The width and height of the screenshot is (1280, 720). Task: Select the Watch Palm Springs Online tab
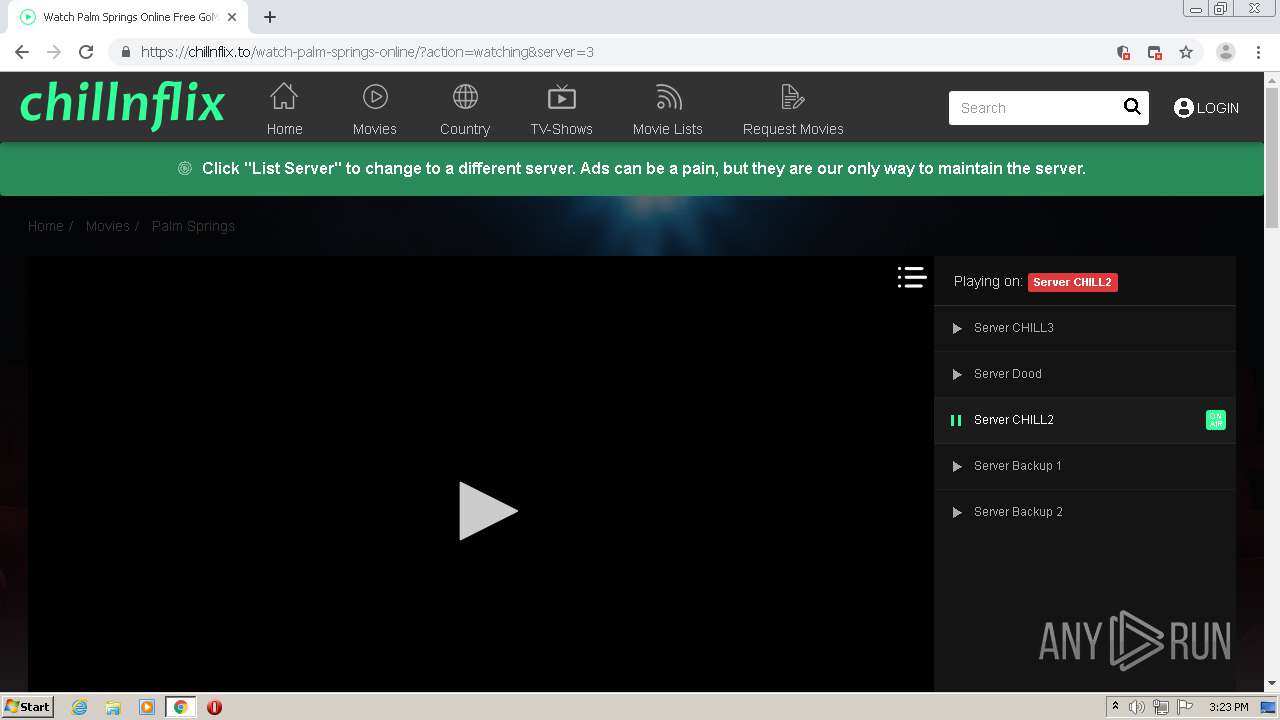pos(130,17)
